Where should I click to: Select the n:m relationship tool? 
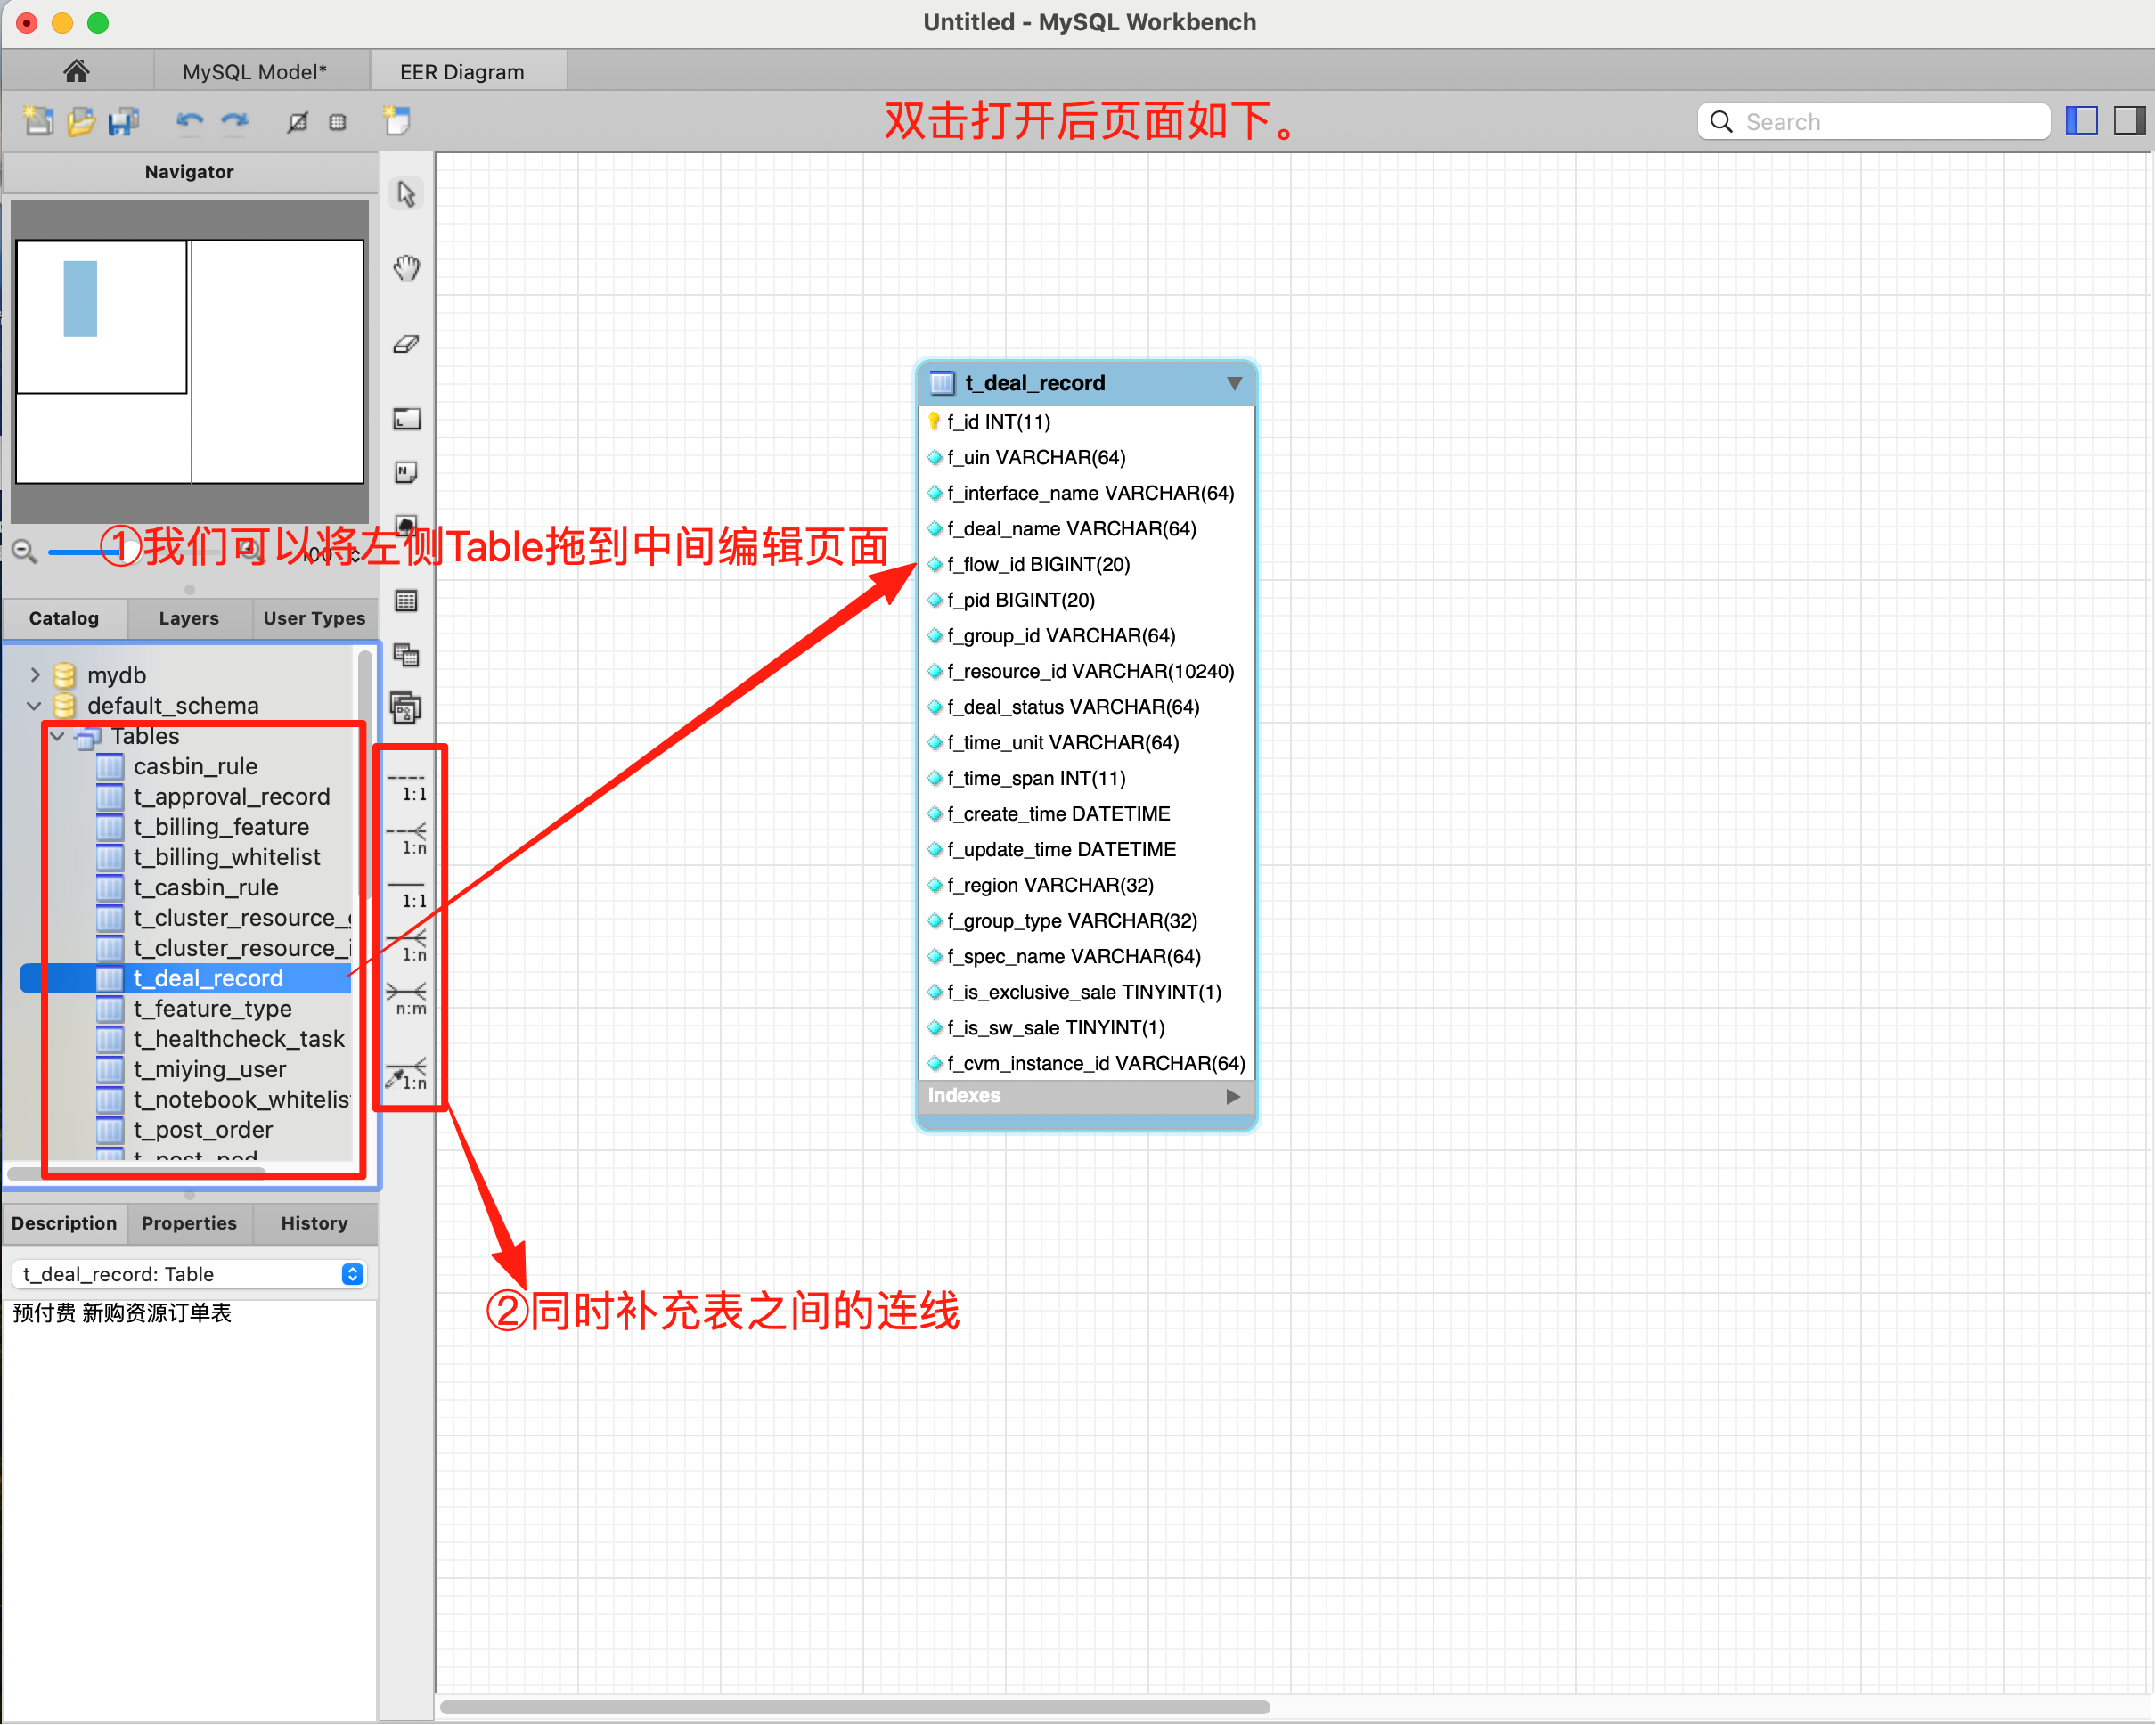[x=408, y=999]
